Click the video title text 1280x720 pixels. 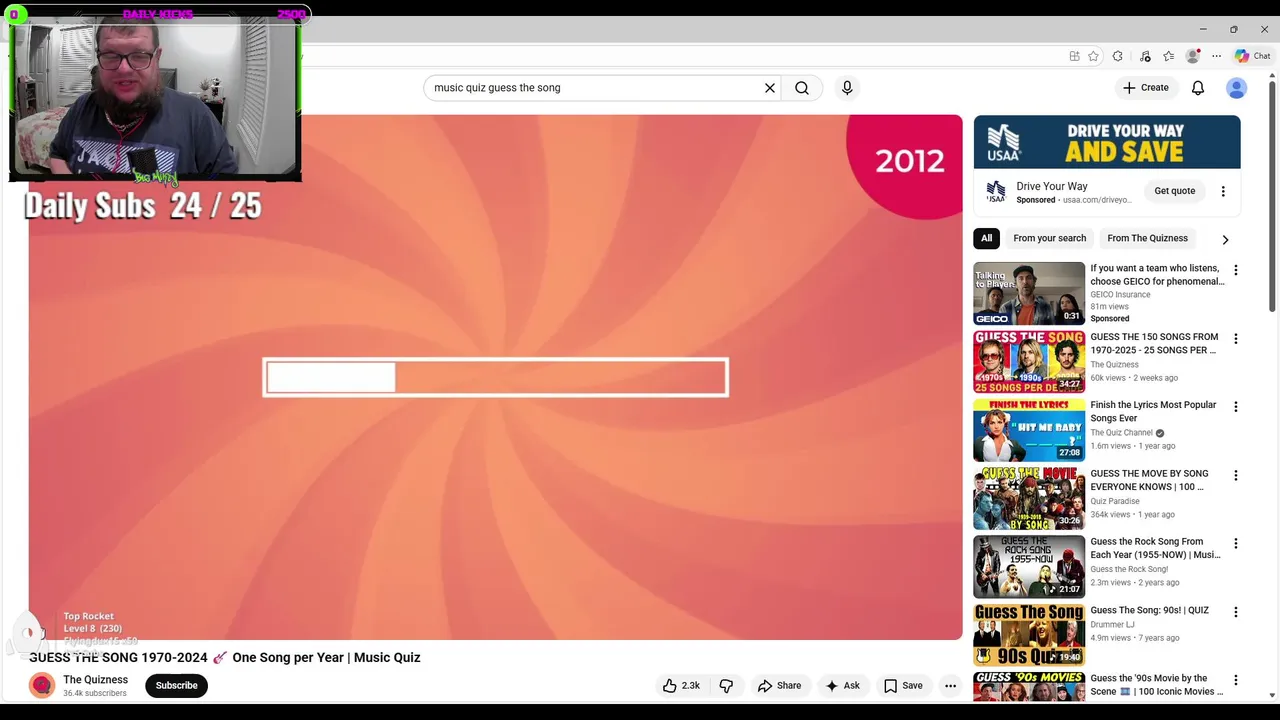[225, 658]
